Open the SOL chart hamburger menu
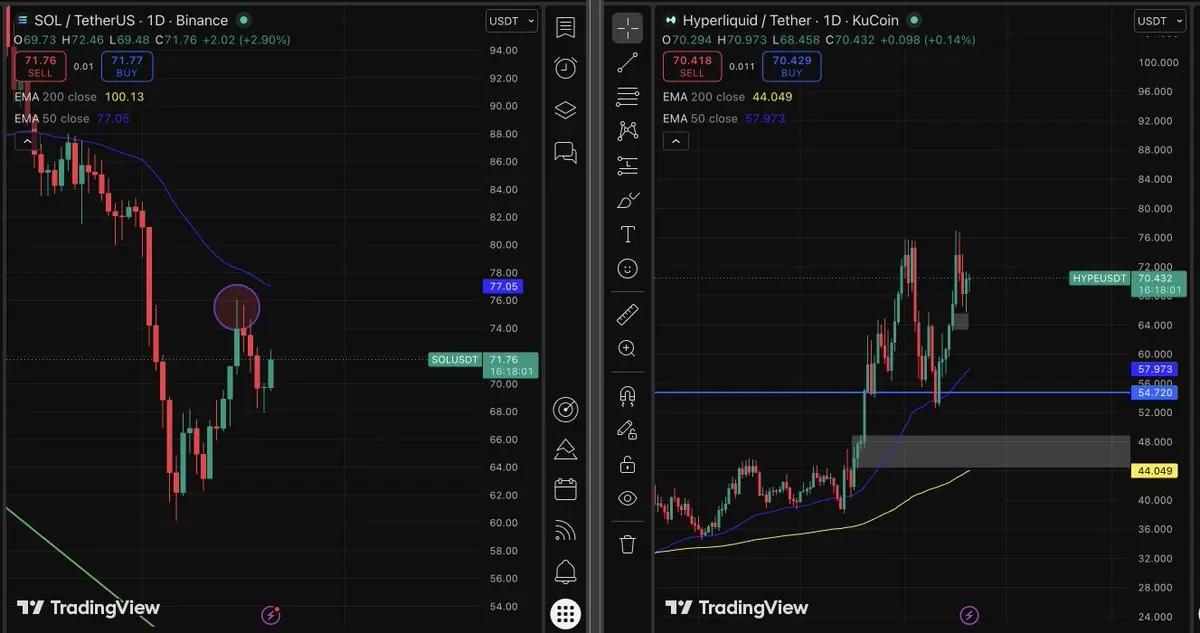This screenshot has height=633, width=1200. pyautogui.click(x=20, y=20)
